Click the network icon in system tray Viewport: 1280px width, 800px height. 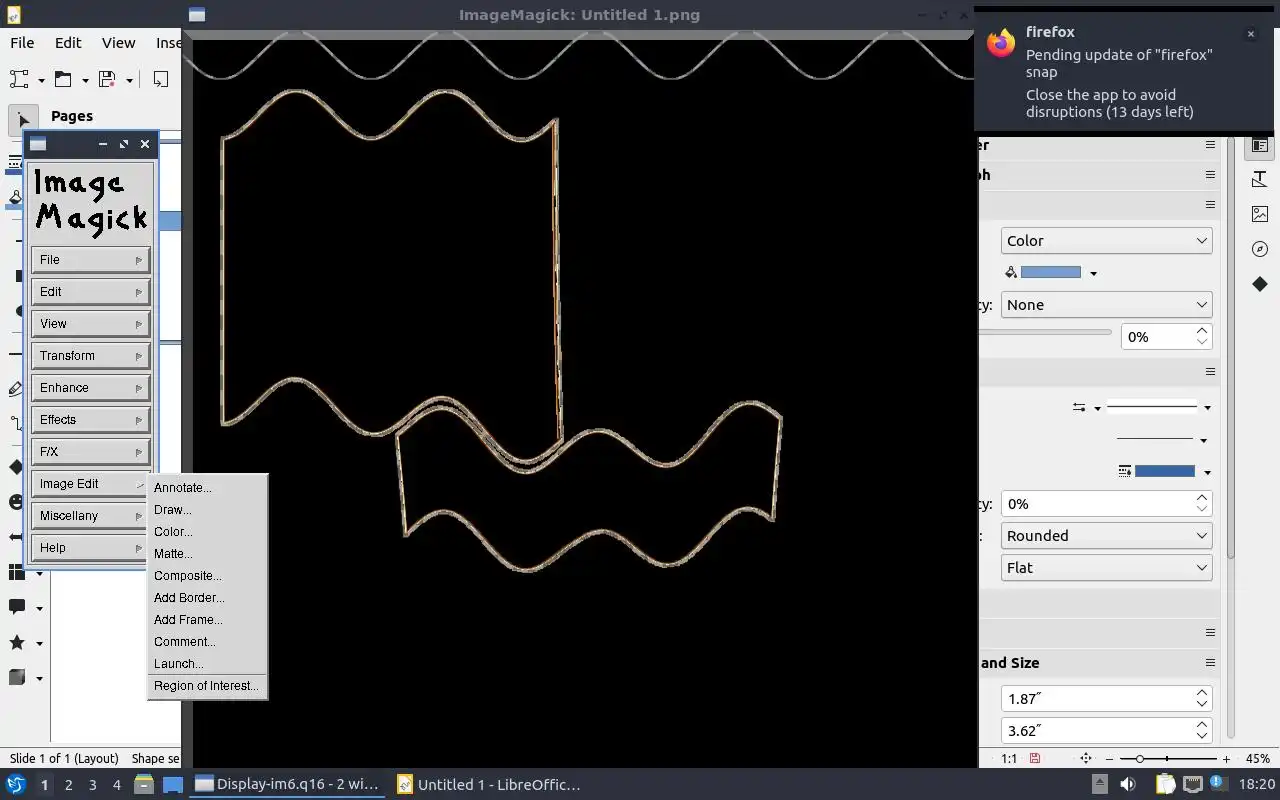point(1193,784)
